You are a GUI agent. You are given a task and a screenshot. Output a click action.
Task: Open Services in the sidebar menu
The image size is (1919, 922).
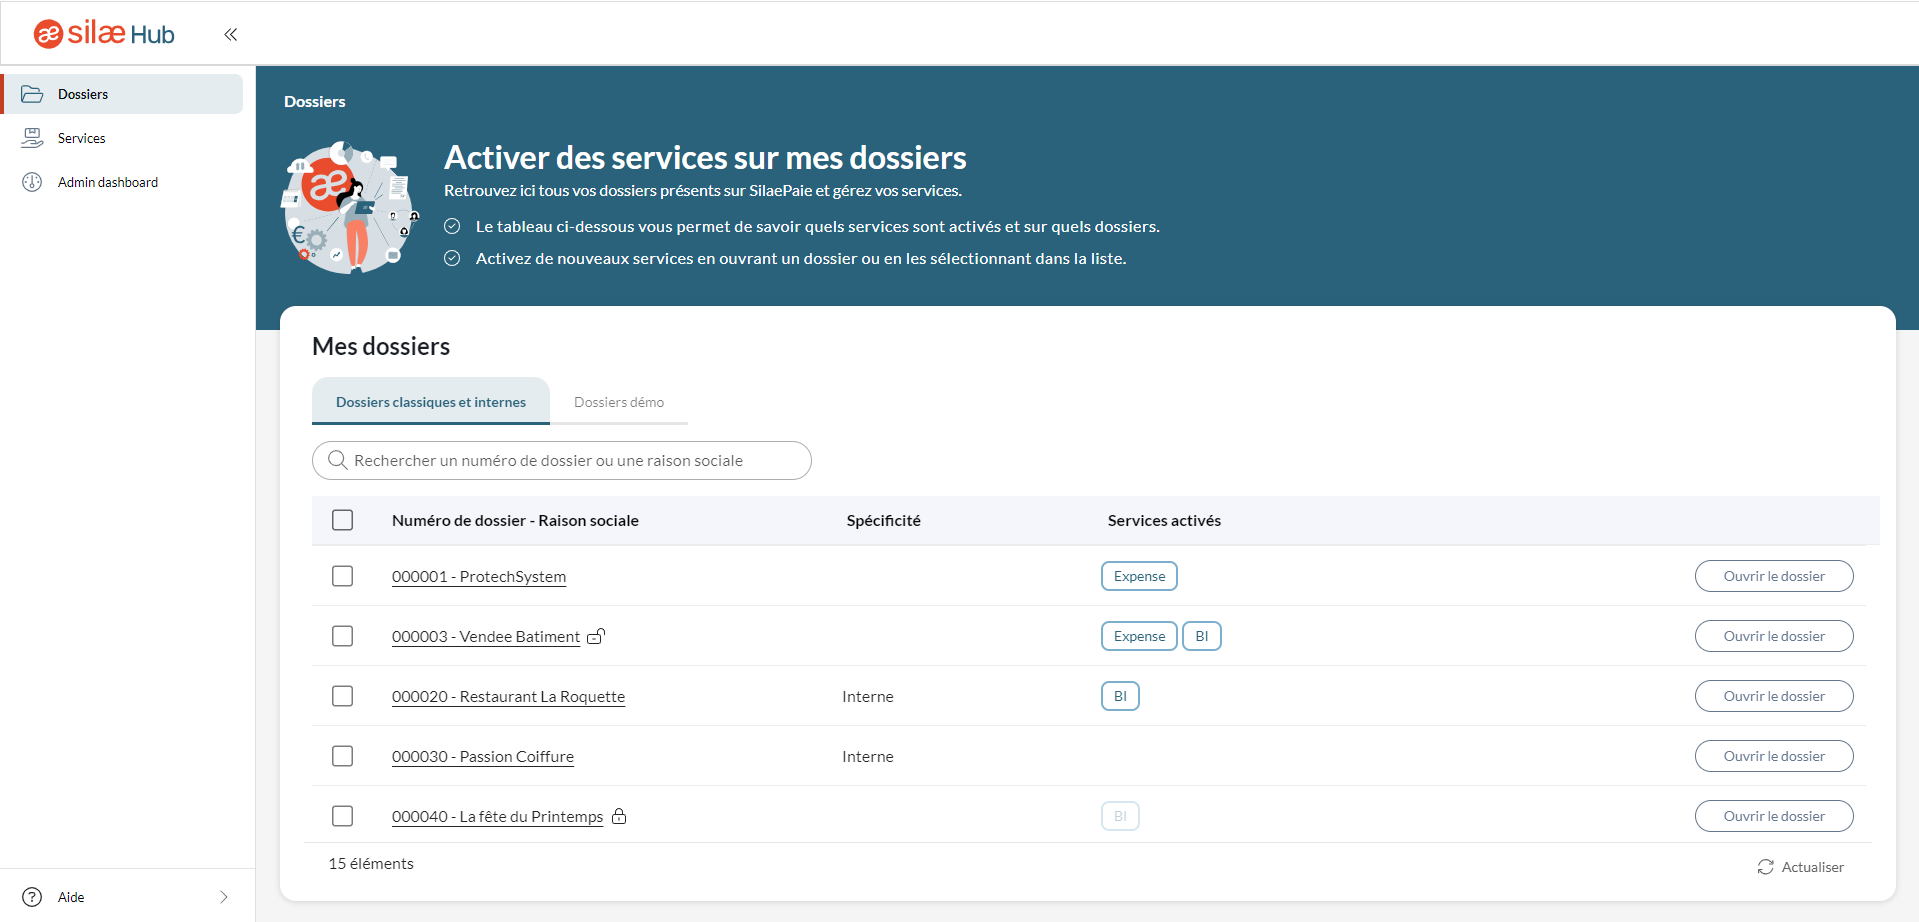click(122, 138)
